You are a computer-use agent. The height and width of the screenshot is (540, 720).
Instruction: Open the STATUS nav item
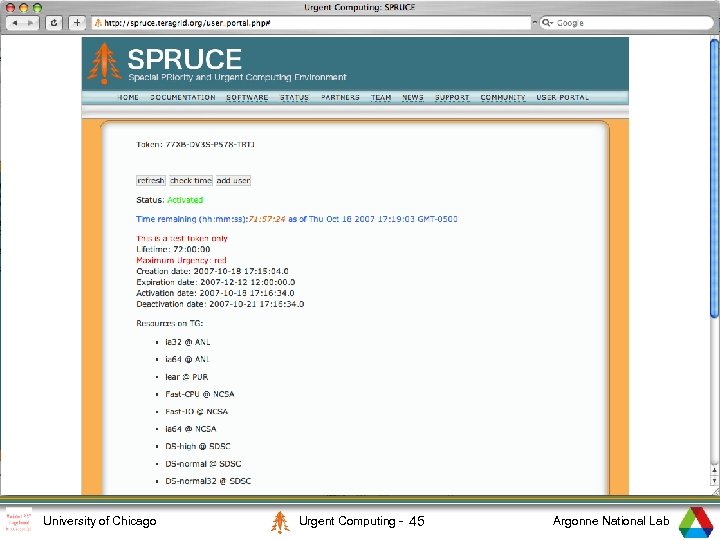pos(294,97)
